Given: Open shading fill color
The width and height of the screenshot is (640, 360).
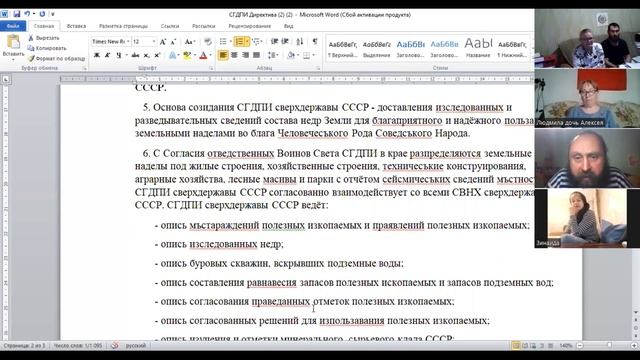Looking at the screenshot, I should (290, 55).
